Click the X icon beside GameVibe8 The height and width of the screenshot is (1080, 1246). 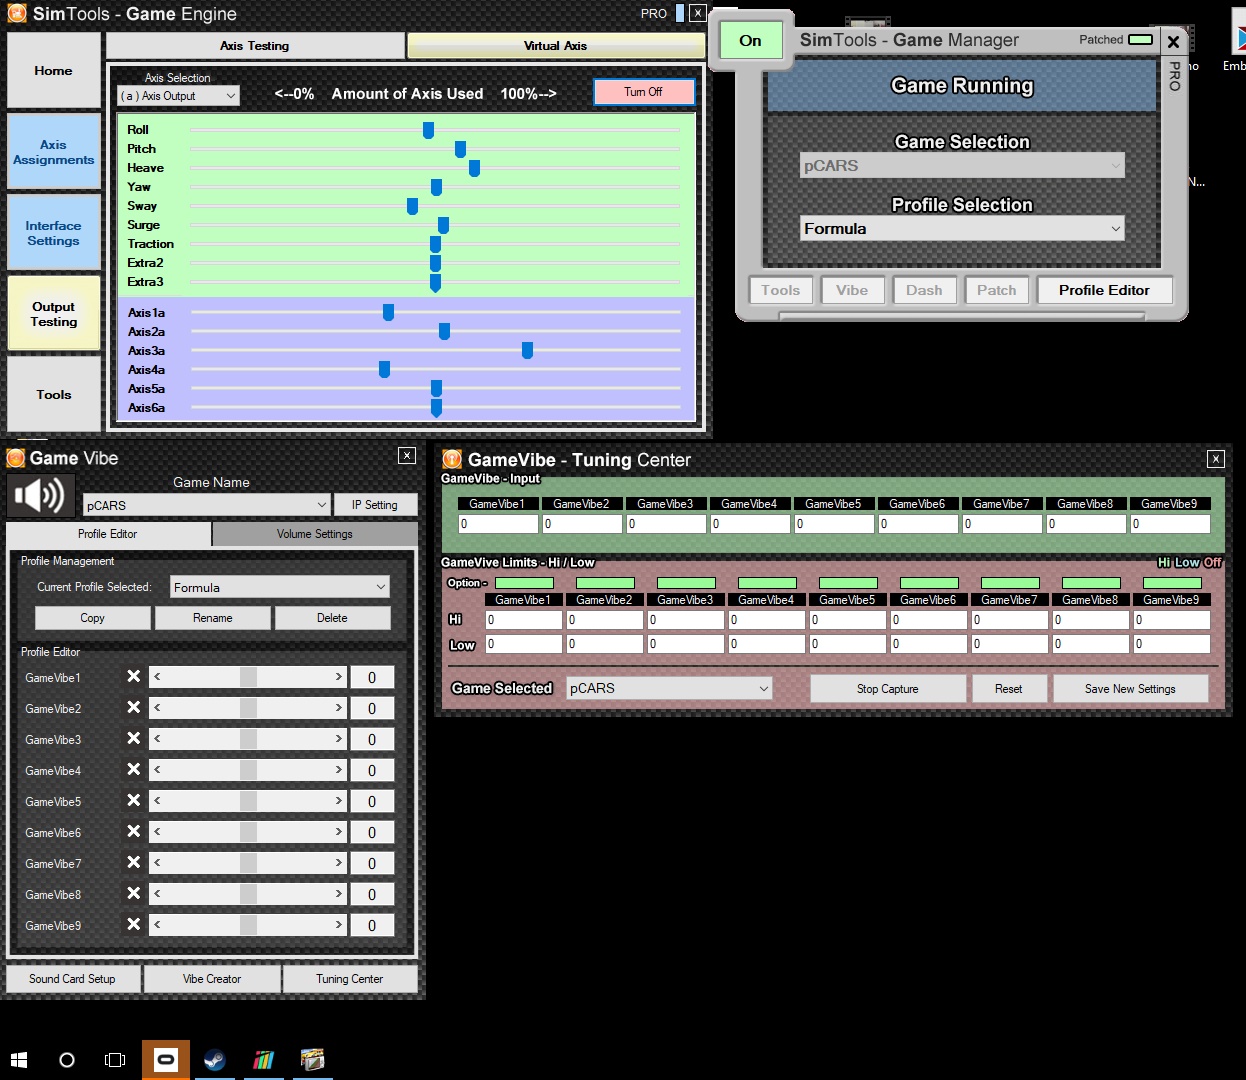click(134, 894)
